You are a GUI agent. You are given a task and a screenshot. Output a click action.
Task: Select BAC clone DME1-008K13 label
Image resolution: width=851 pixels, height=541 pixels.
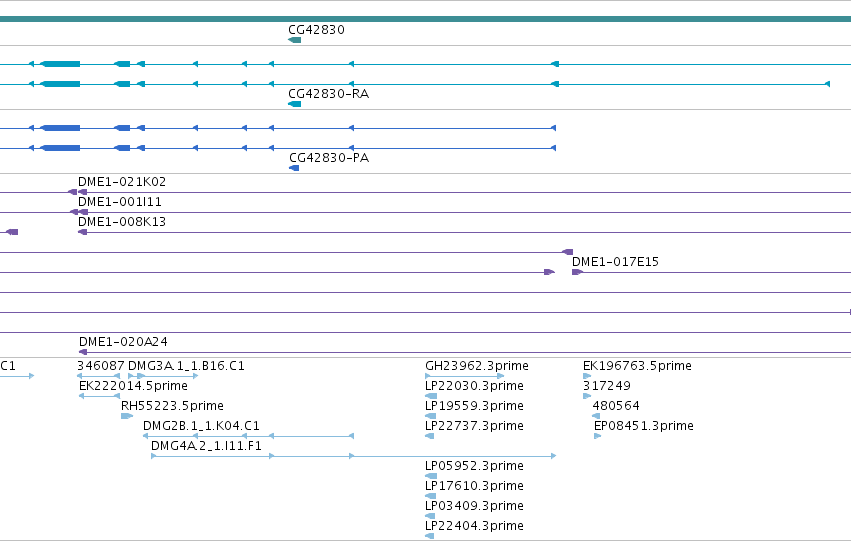[122, 222]
